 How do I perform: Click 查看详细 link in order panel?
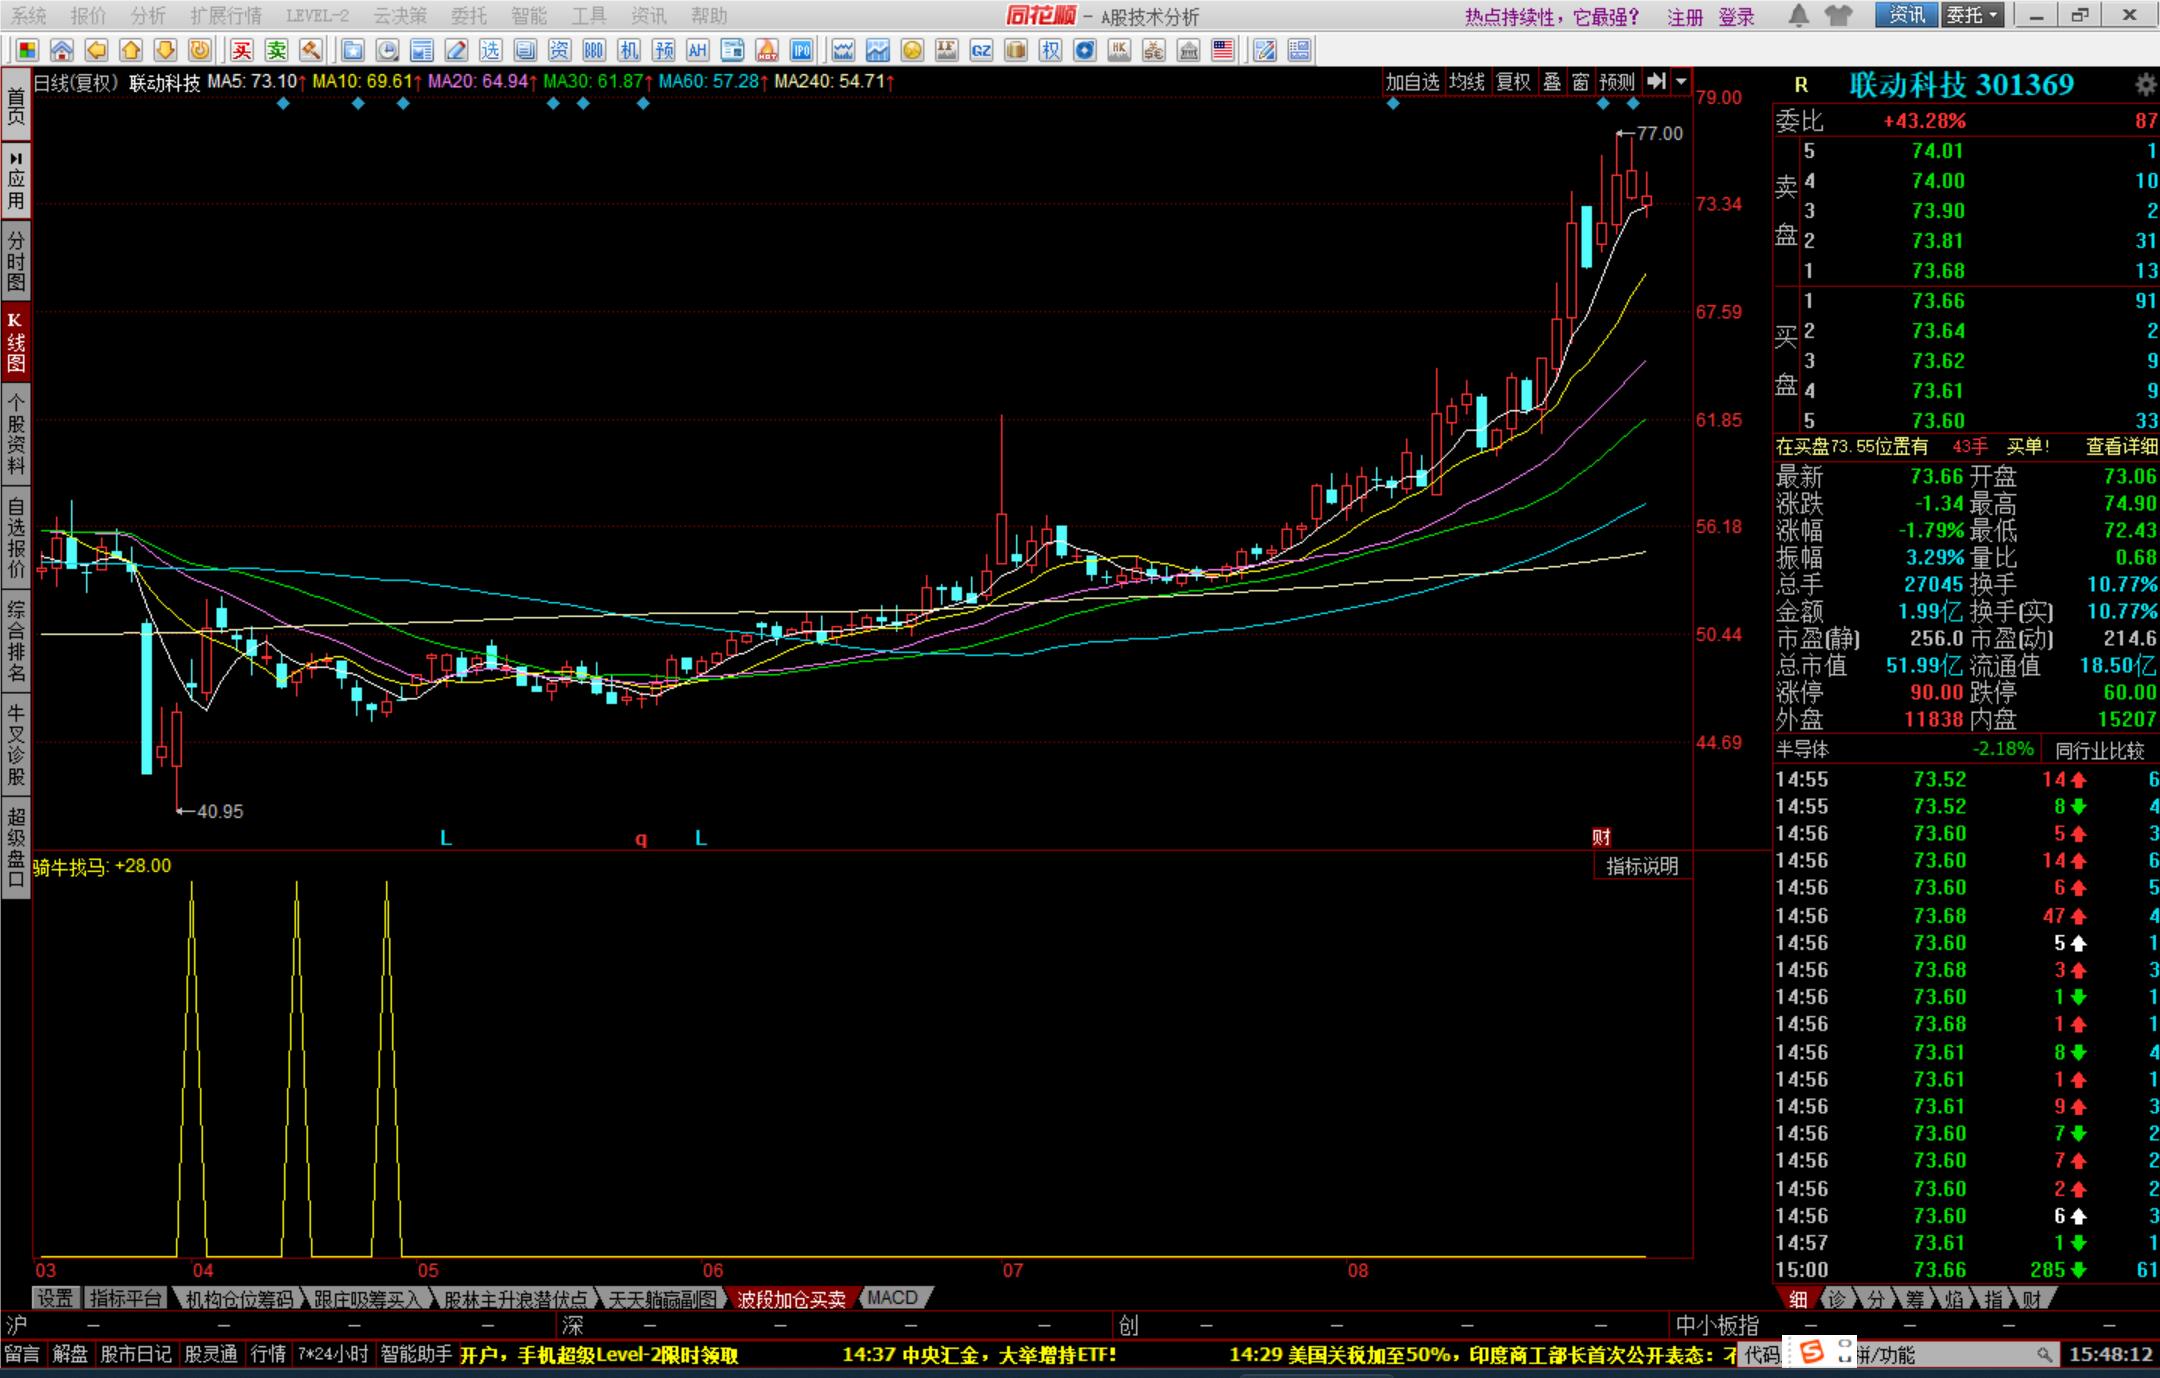(x=2121, y=447)
